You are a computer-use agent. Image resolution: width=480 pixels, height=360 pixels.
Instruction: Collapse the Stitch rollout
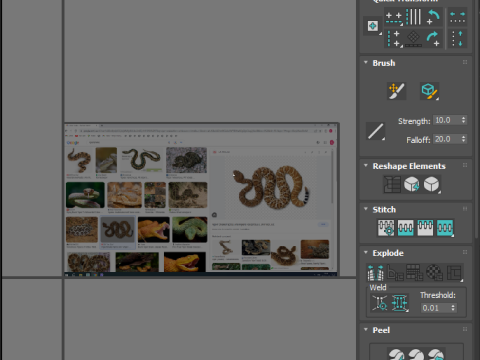coord(366,209)
